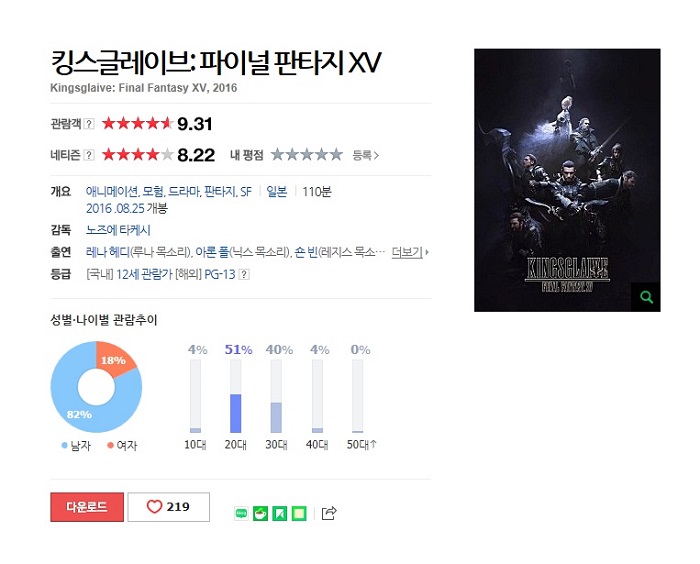Like the movie with heart button
Image resolution: width=700 pixels, height=564 pixels.
coord(168,507)
